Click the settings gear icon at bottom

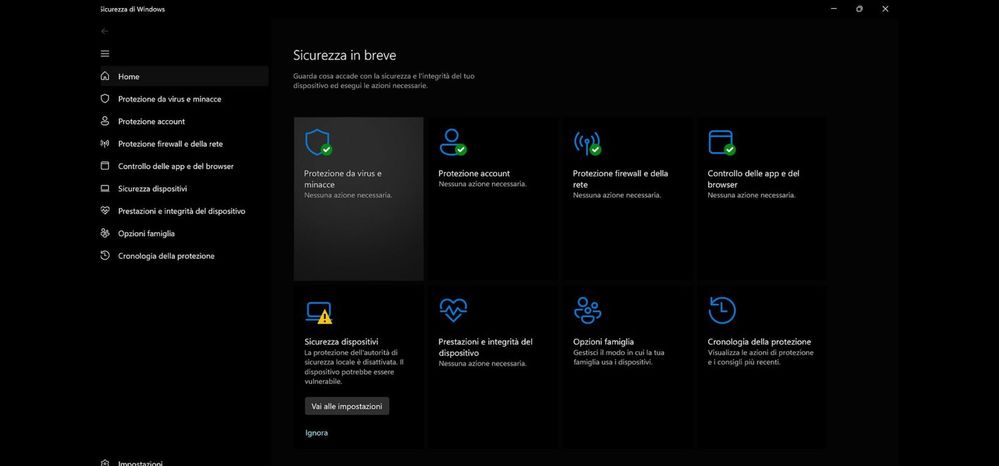[105, 463]
